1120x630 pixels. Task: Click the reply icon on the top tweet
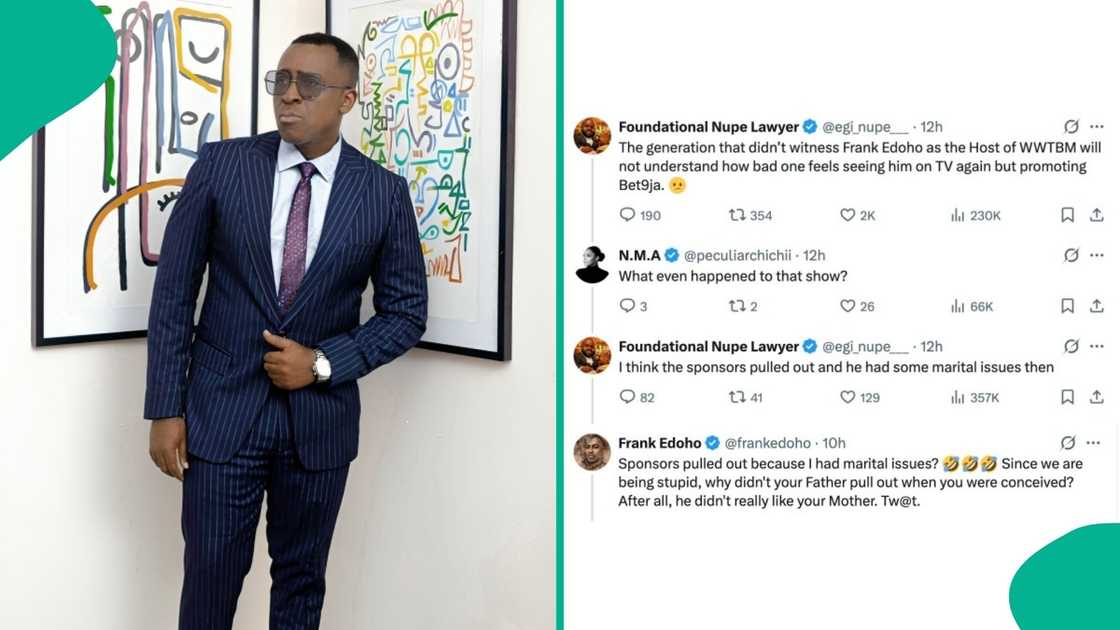[x=628, y=215]
